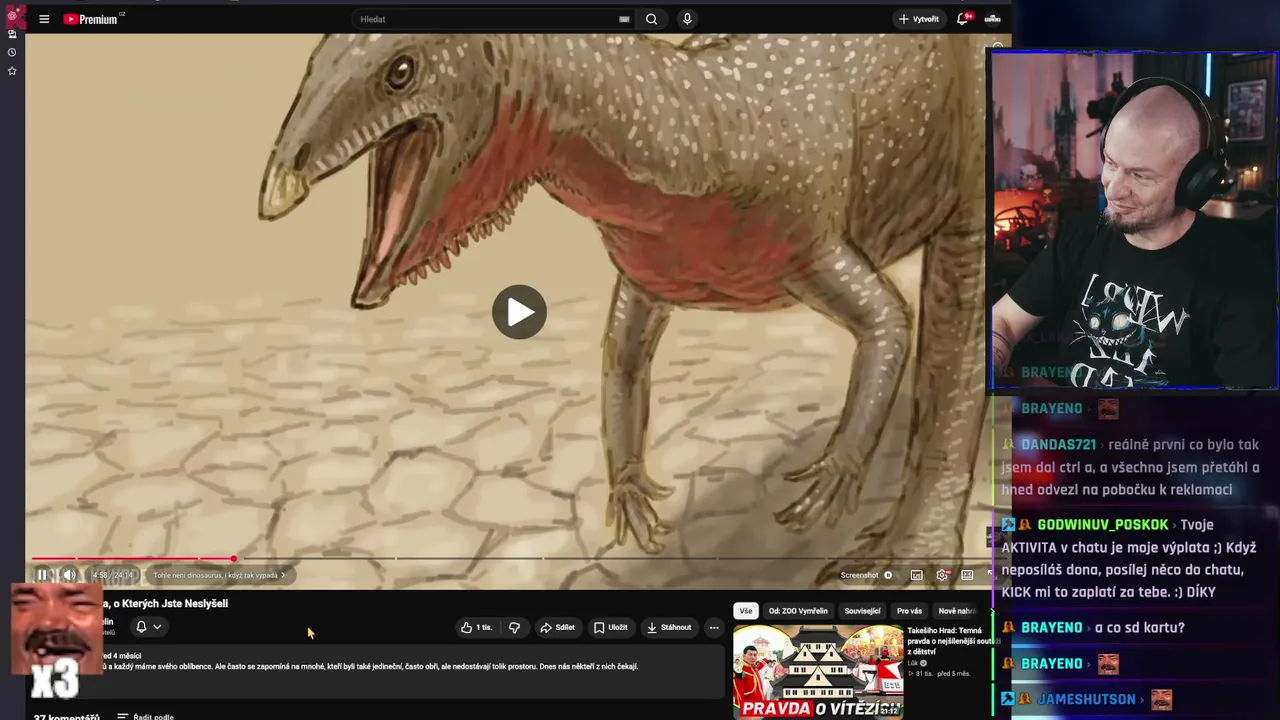Open Takešiho Hrad video thumbnail

click(818, 671)
